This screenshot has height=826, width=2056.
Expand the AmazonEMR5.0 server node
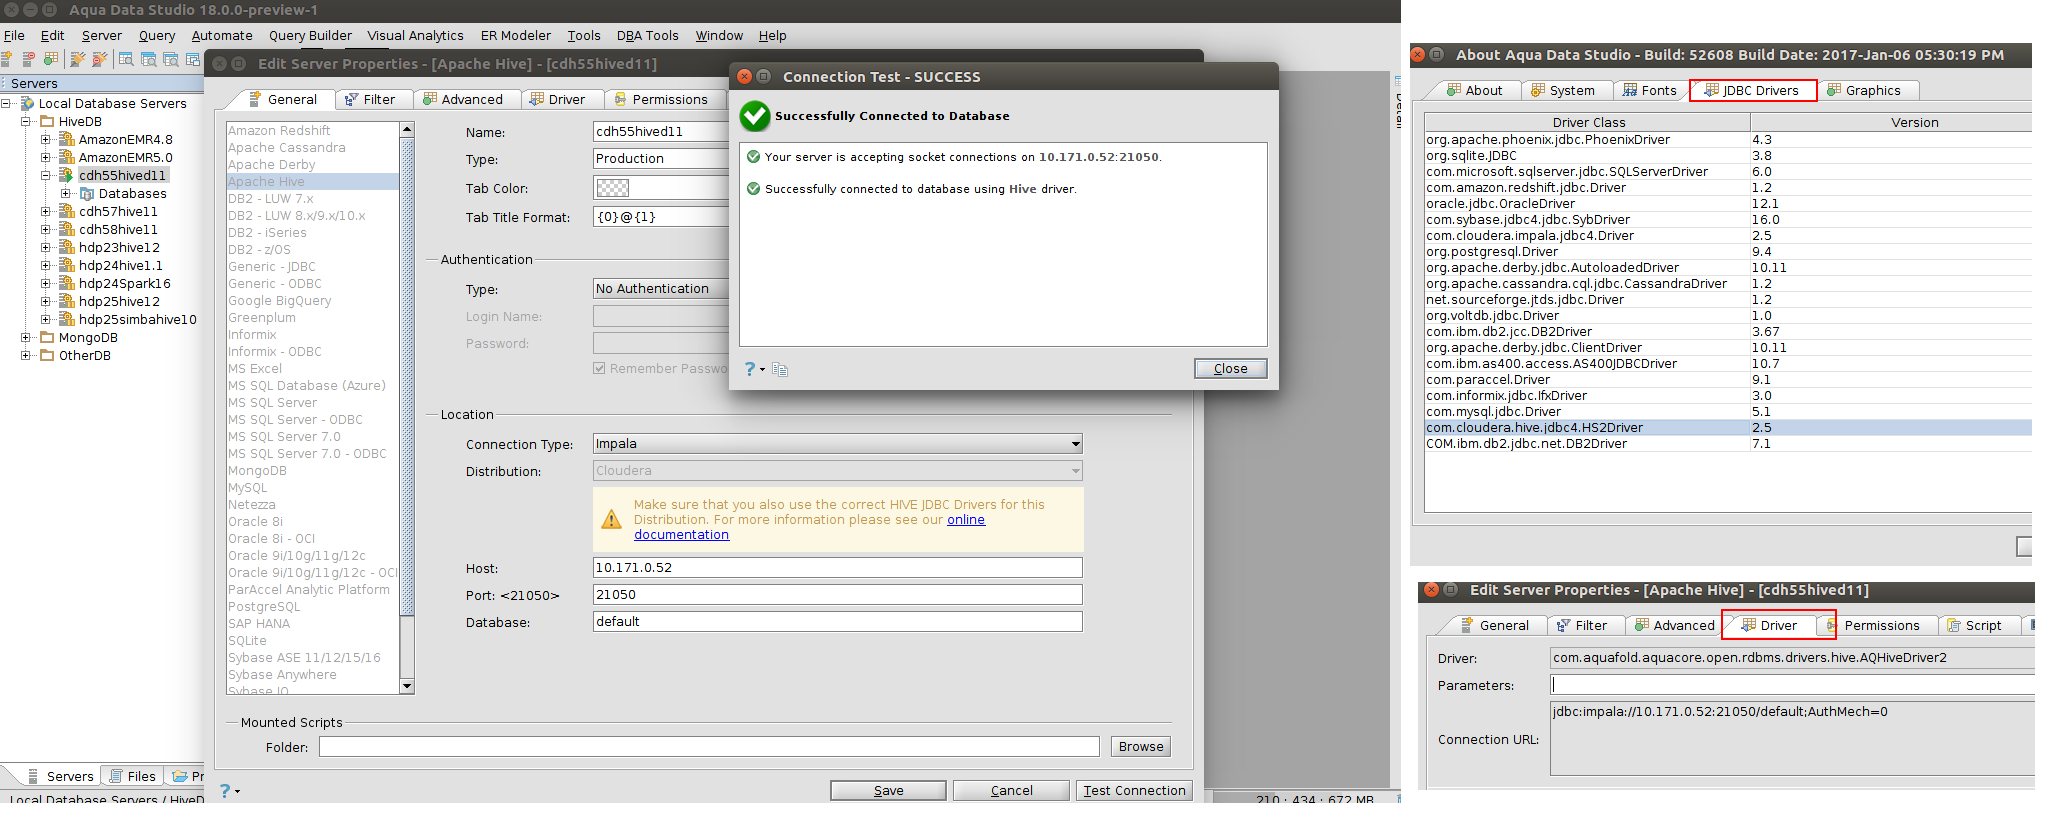(46, 157)
